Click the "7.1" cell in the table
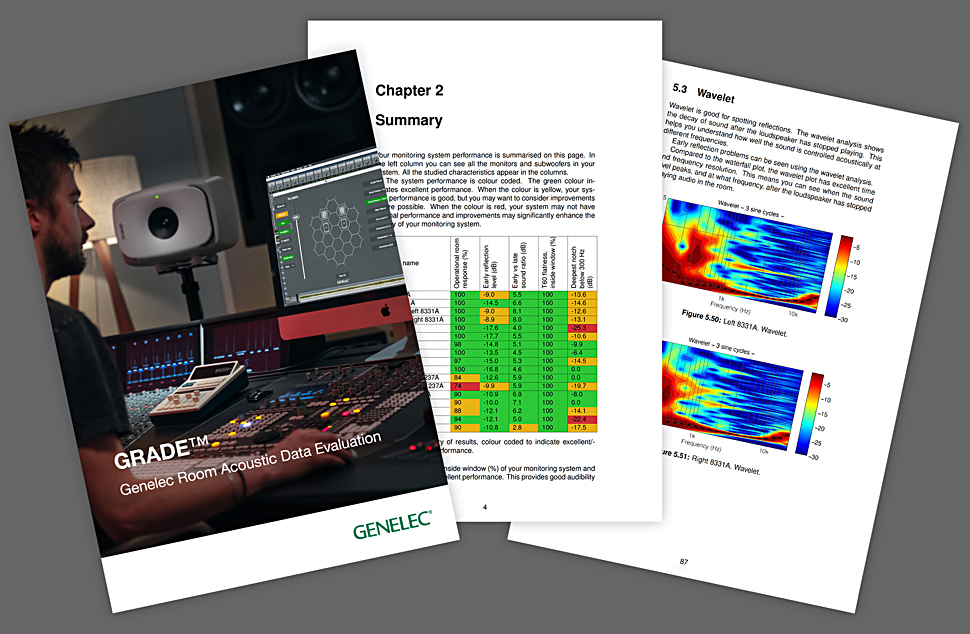 click(523, 403)
